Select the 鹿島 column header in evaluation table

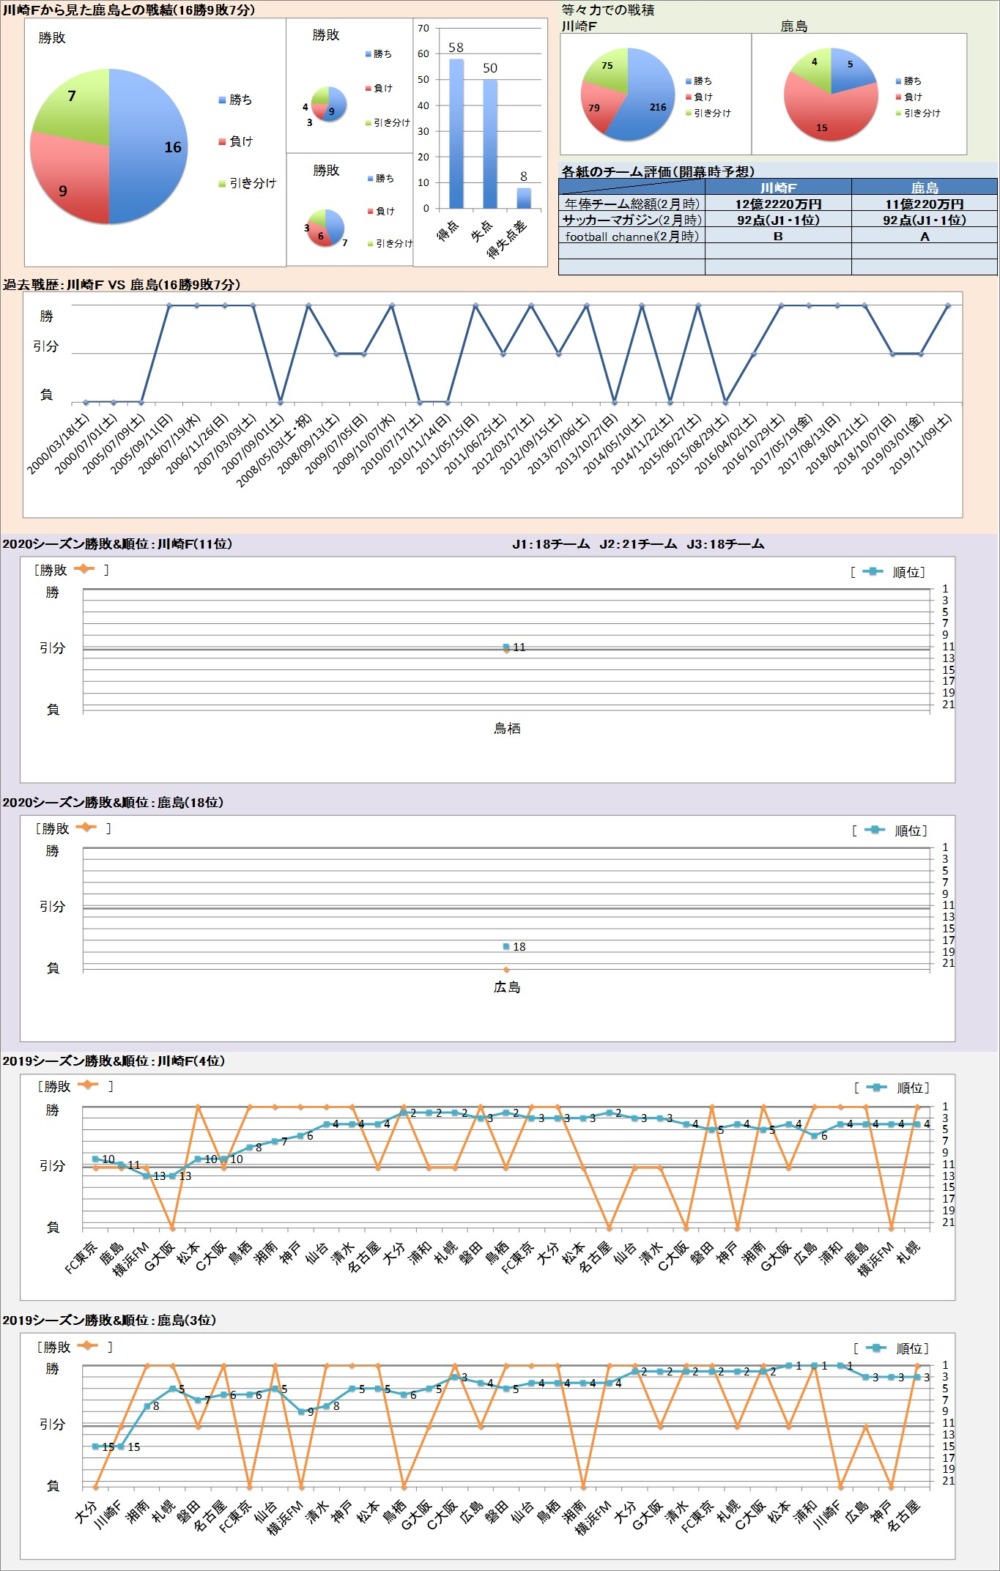pos(924,187)
